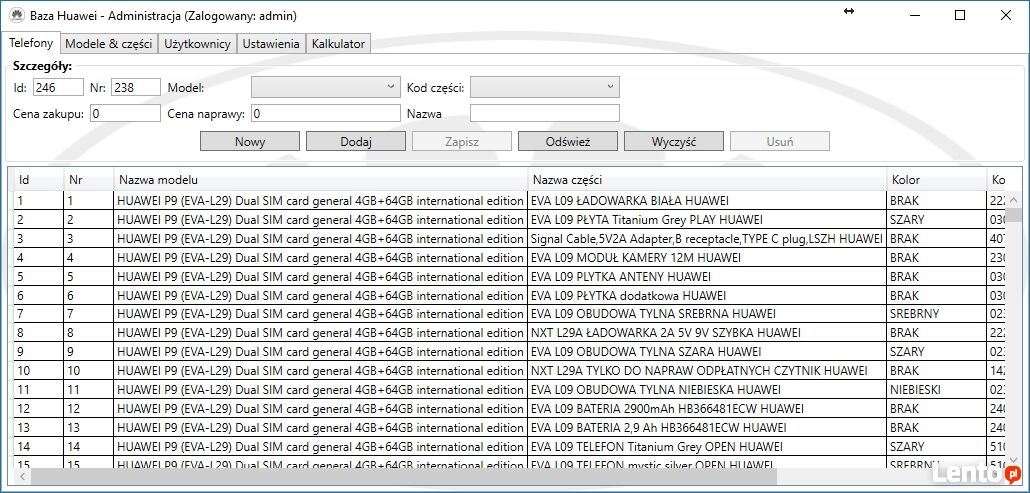Switch to the Telefony tab
This screenshot has width=1030, height=493.
click(x=31, y=43)
